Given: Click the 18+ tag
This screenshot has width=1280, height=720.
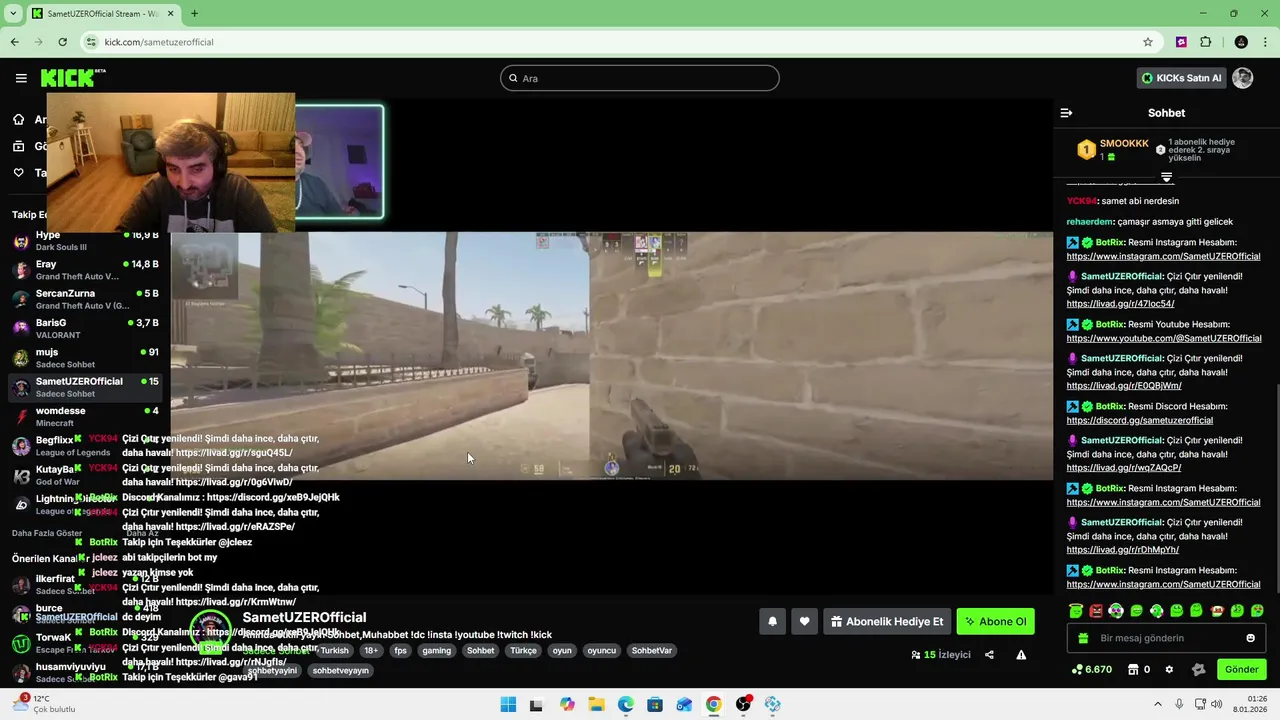Looking at the screenshot, I should 371,650.
